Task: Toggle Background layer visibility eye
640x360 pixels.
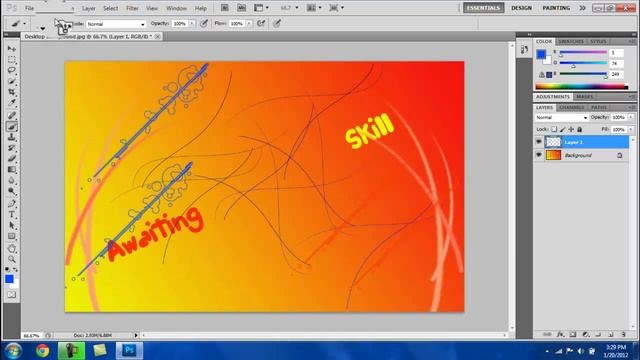Action: tap(539, 155)
